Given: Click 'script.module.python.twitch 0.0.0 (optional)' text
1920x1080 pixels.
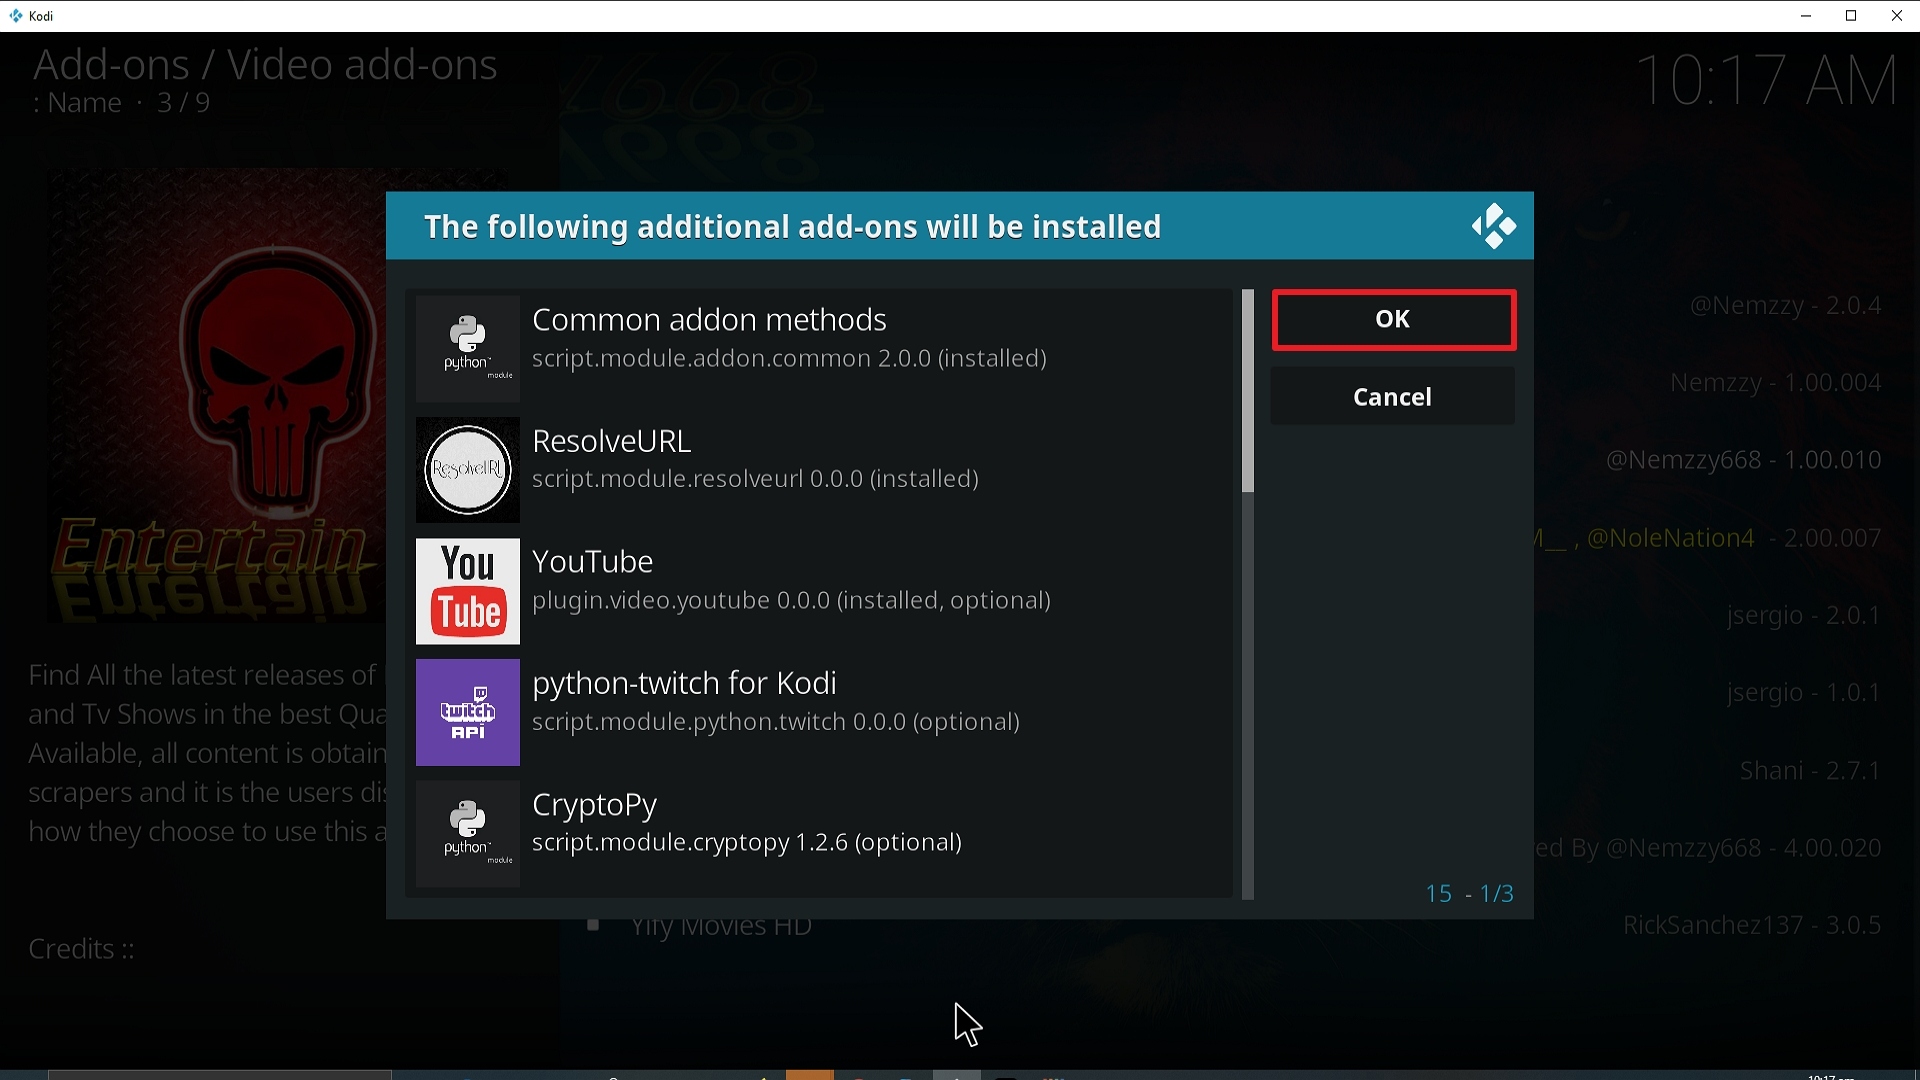Looking at the screenshot, I should pos(776,722).
